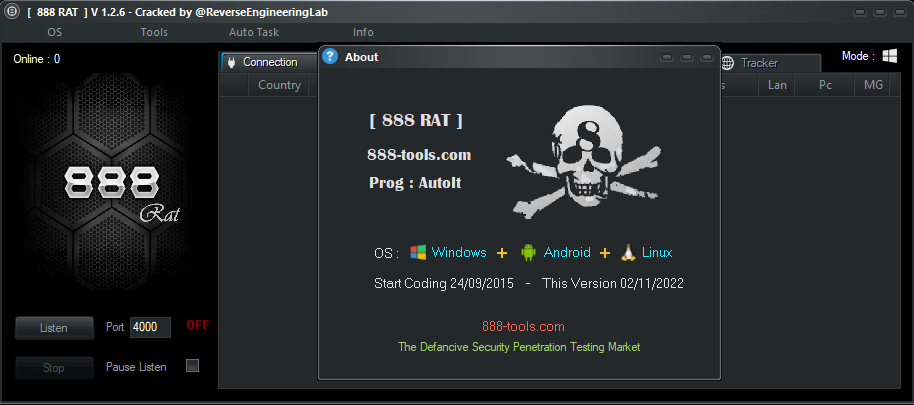Click the Listen button
This screenshot has height=405, width=914.
pyautogui.click(x=54, y=327)
